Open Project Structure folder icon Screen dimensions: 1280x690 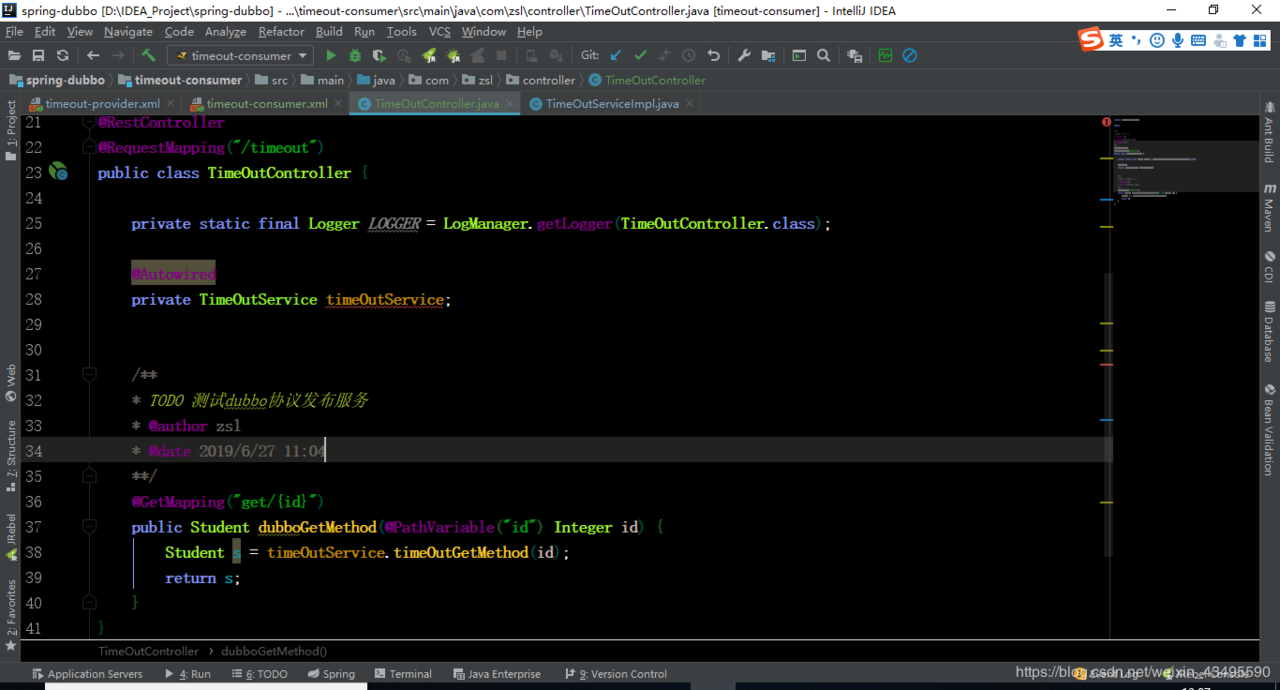tap(768, 56)
